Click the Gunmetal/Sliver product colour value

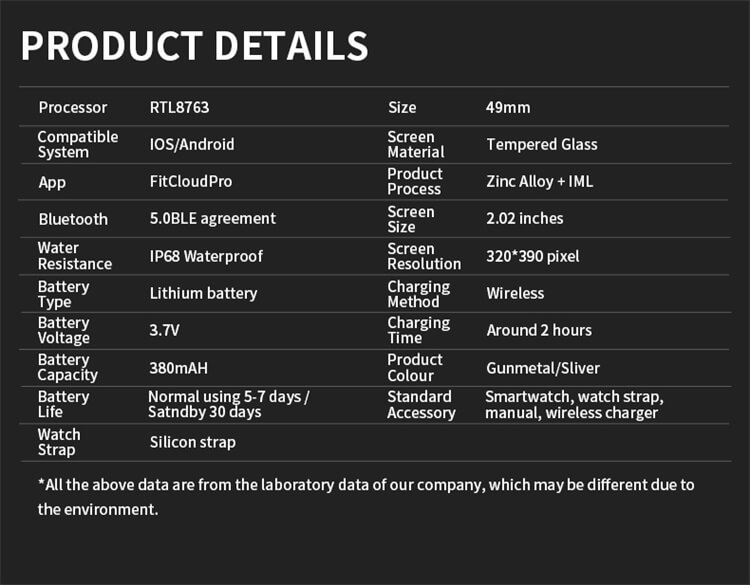tap(543, 368)
